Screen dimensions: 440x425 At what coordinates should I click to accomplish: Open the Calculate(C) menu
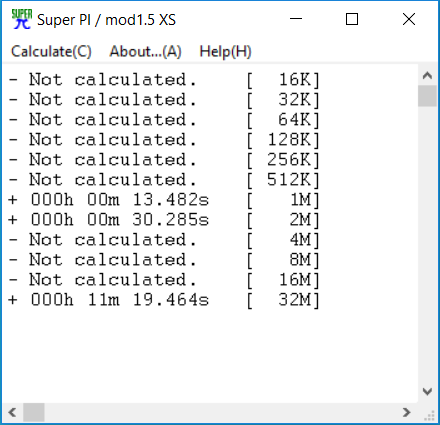click(x=51, y=52)
